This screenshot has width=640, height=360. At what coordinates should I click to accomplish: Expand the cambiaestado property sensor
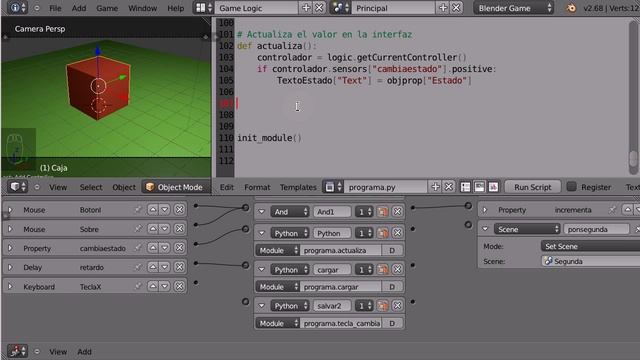[x=10, y=248]
